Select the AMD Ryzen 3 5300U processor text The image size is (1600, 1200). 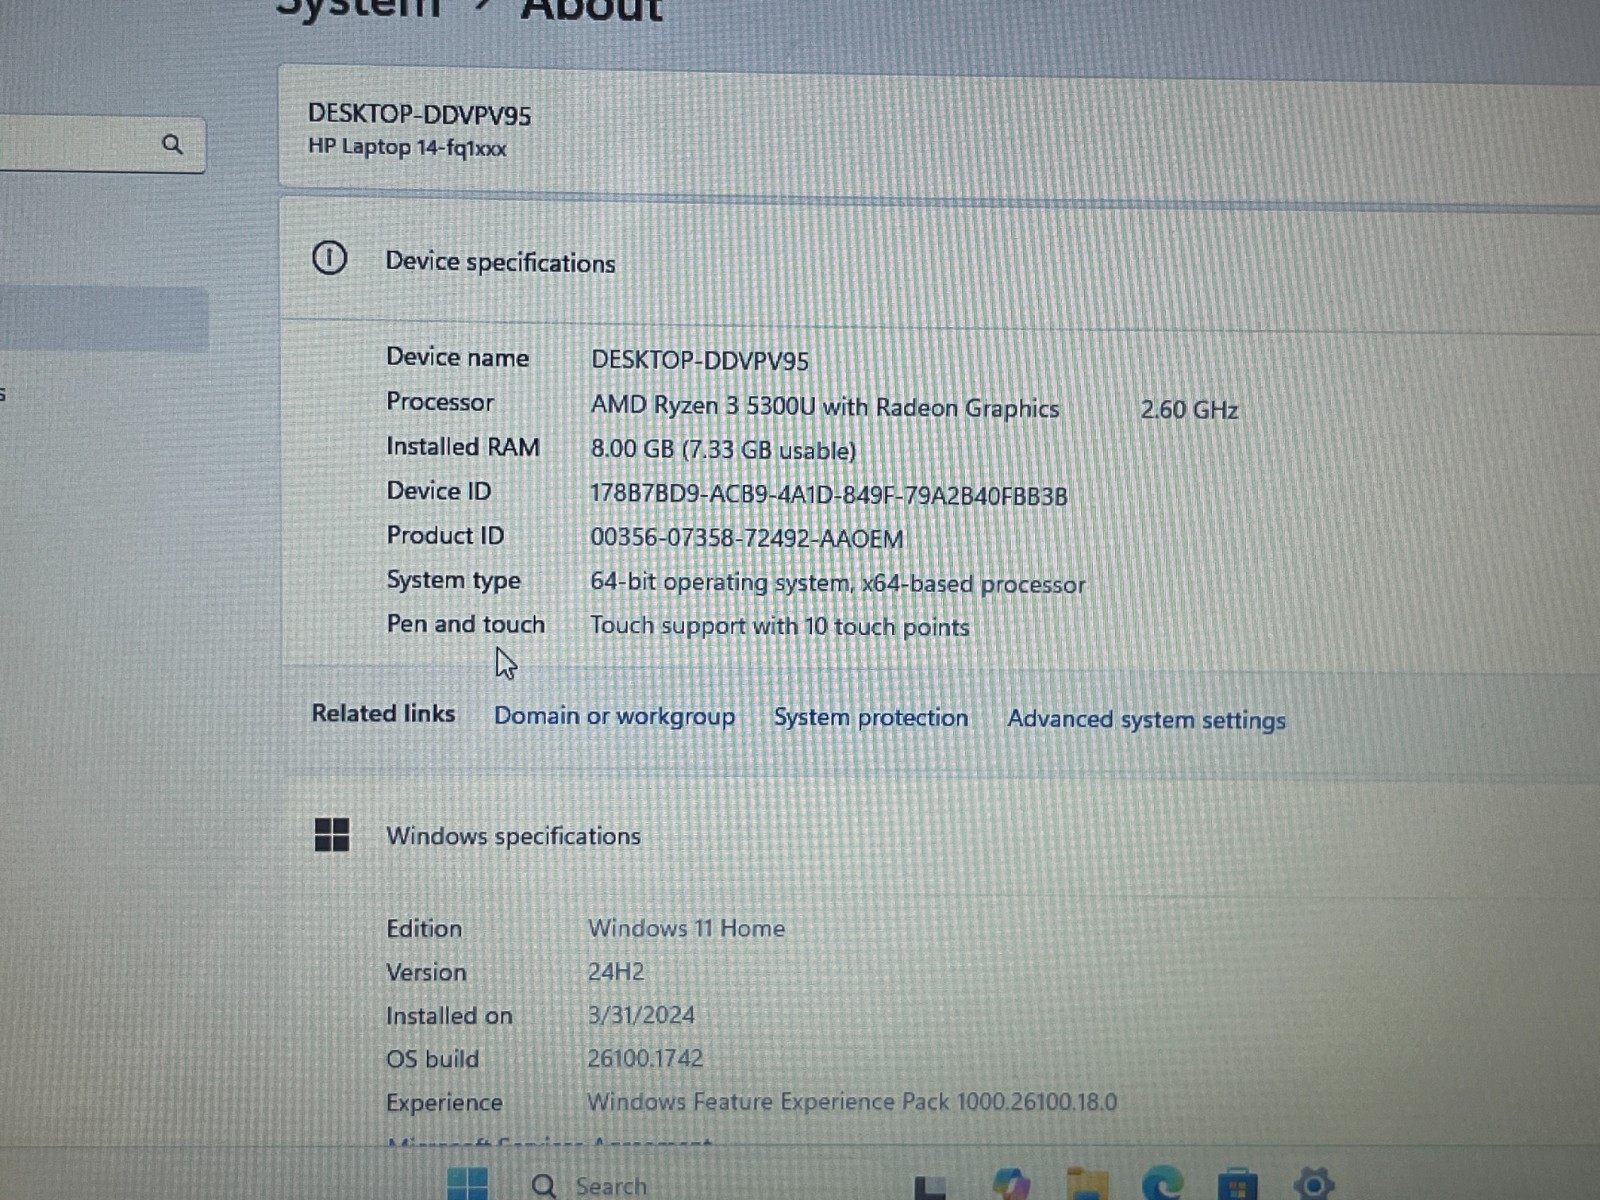[824, 407]
